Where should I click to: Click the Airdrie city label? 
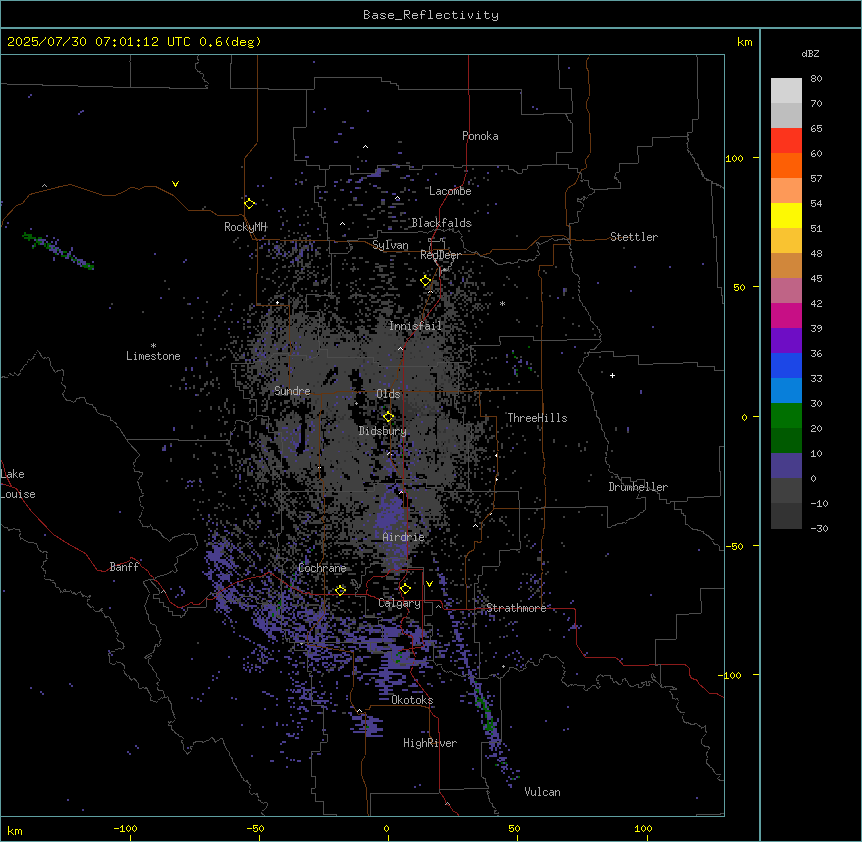tap(404, 537)
